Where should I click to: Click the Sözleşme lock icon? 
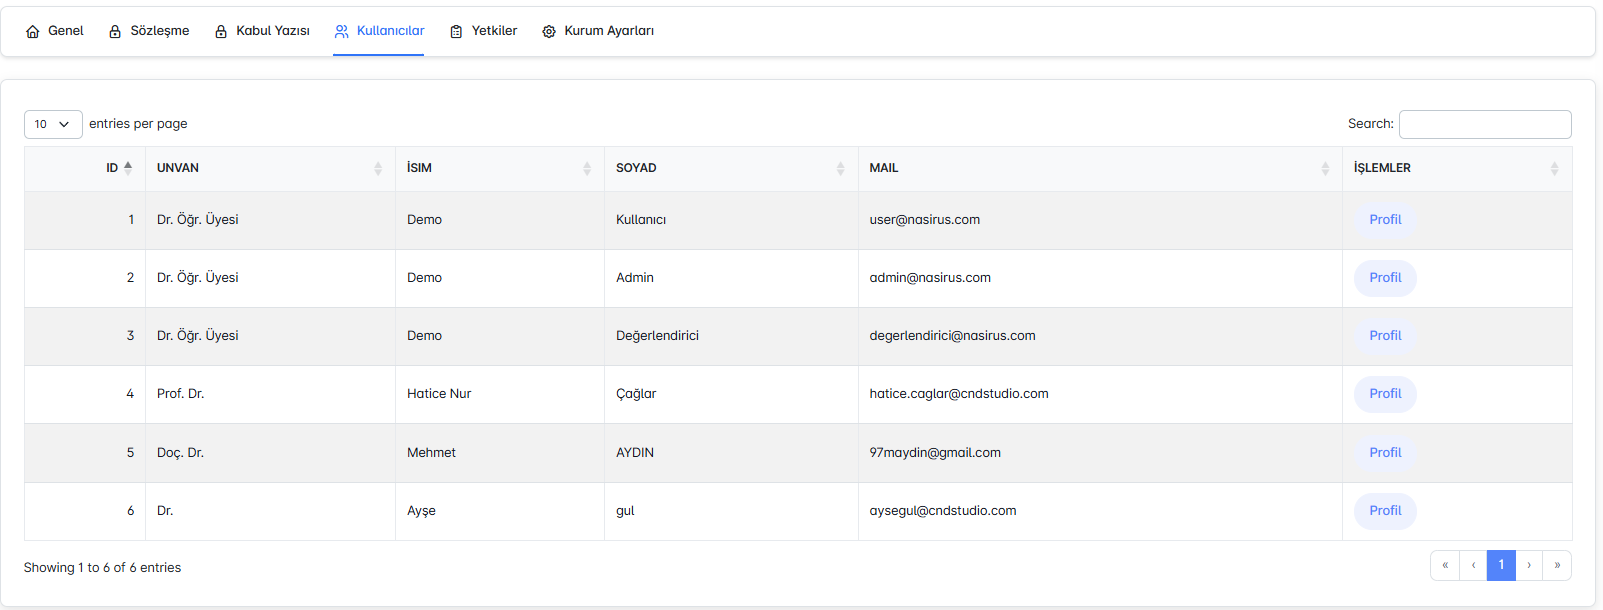115,32
